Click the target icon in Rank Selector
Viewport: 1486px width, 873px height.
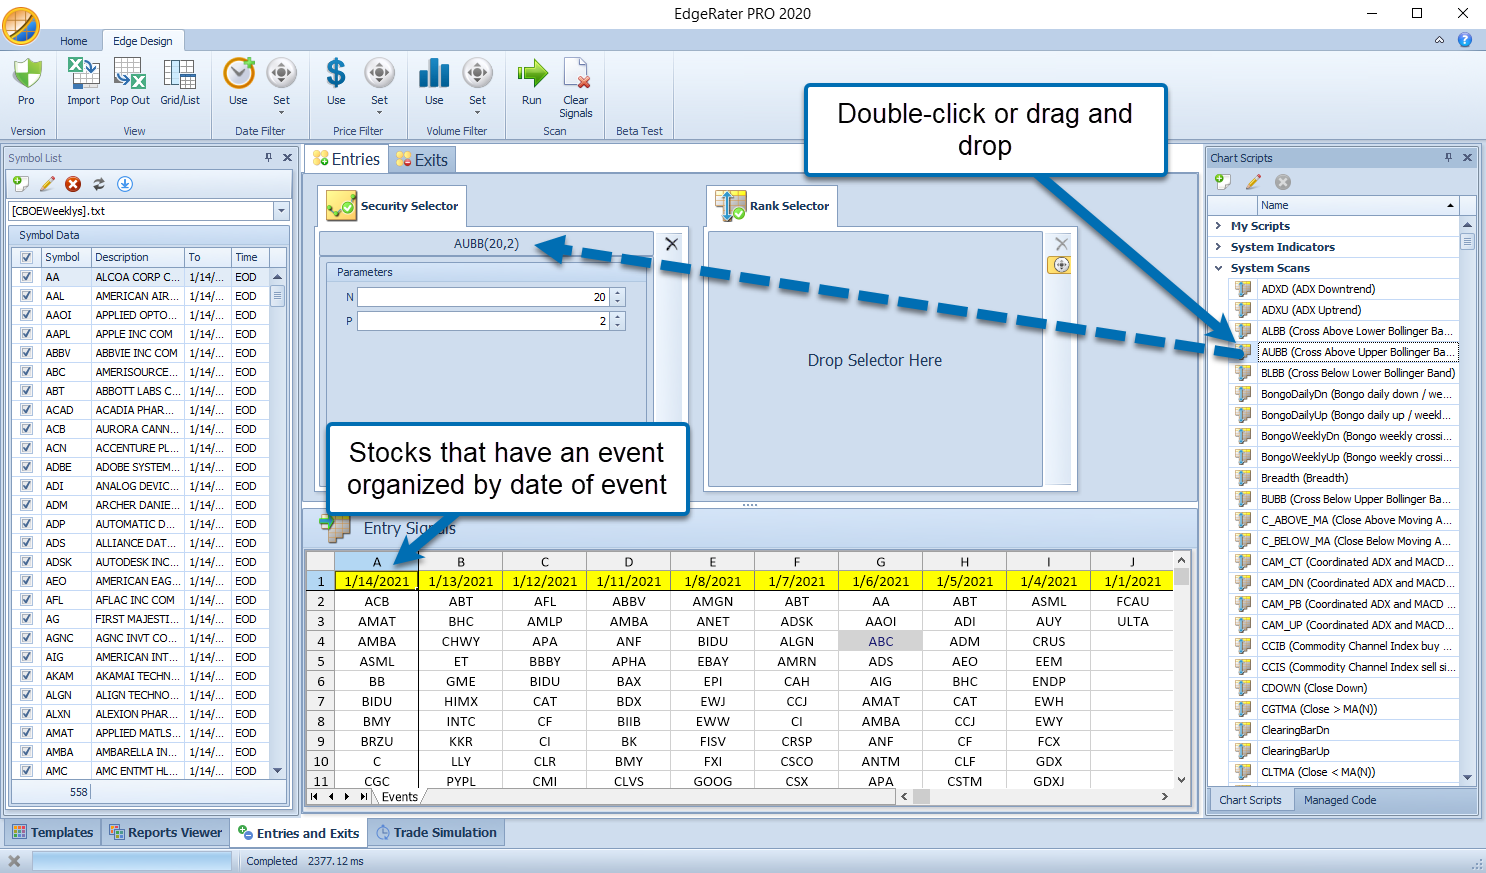1061,265
